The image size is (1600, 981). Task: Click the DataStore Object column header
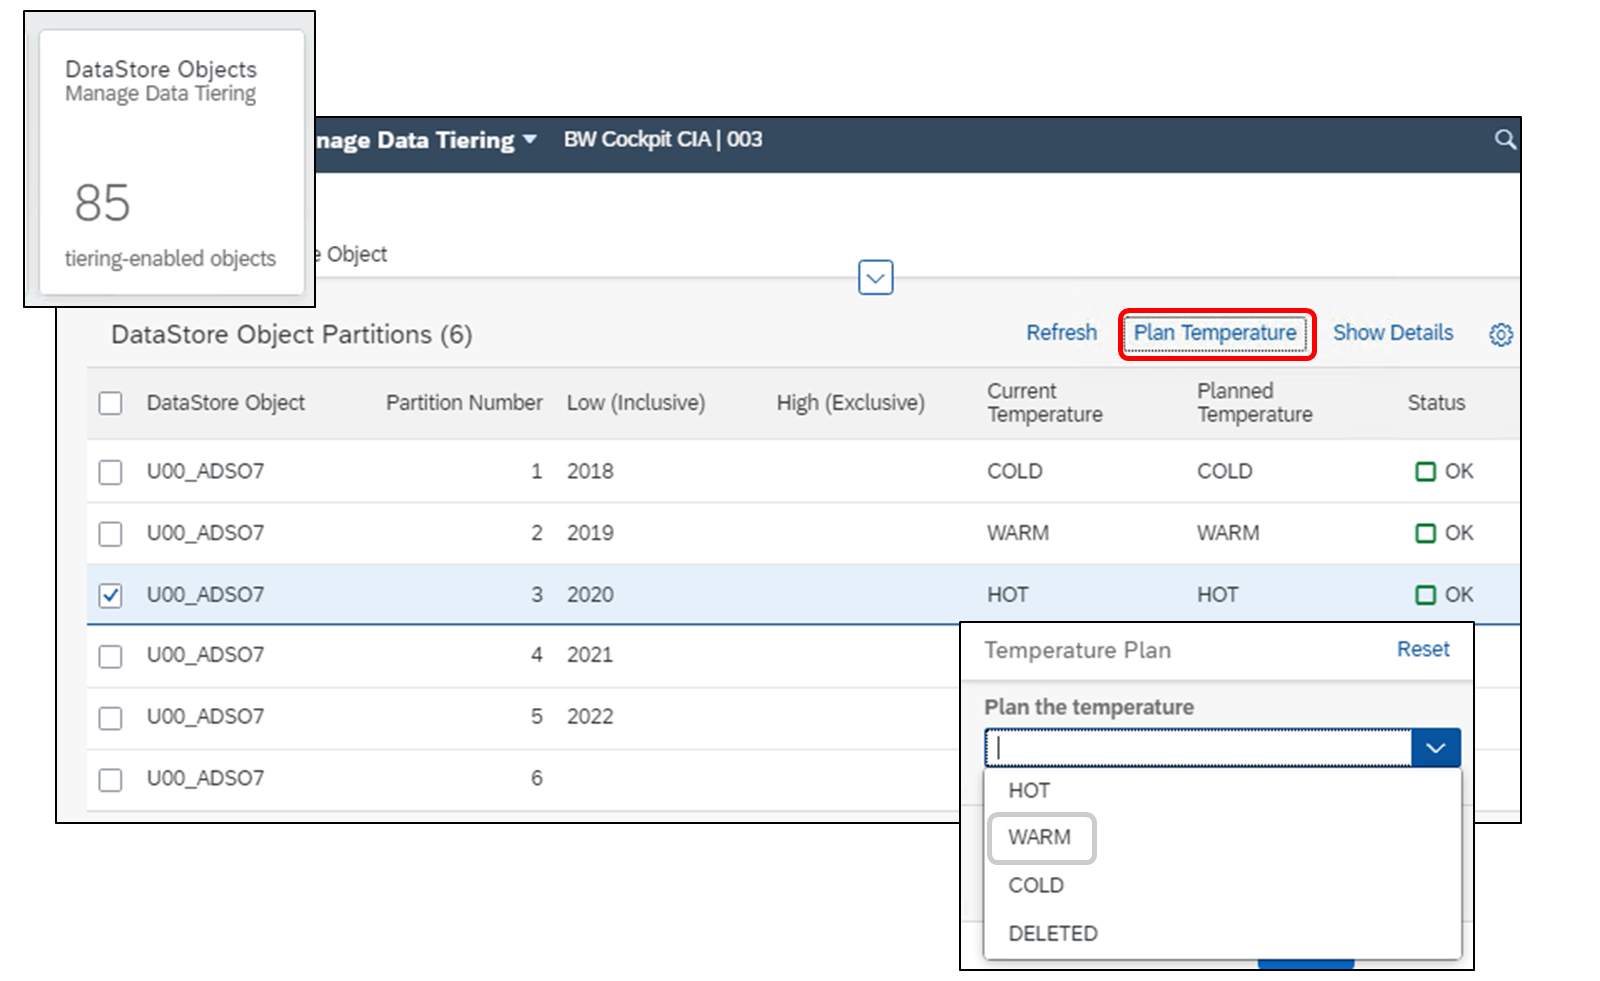[226, 403]
